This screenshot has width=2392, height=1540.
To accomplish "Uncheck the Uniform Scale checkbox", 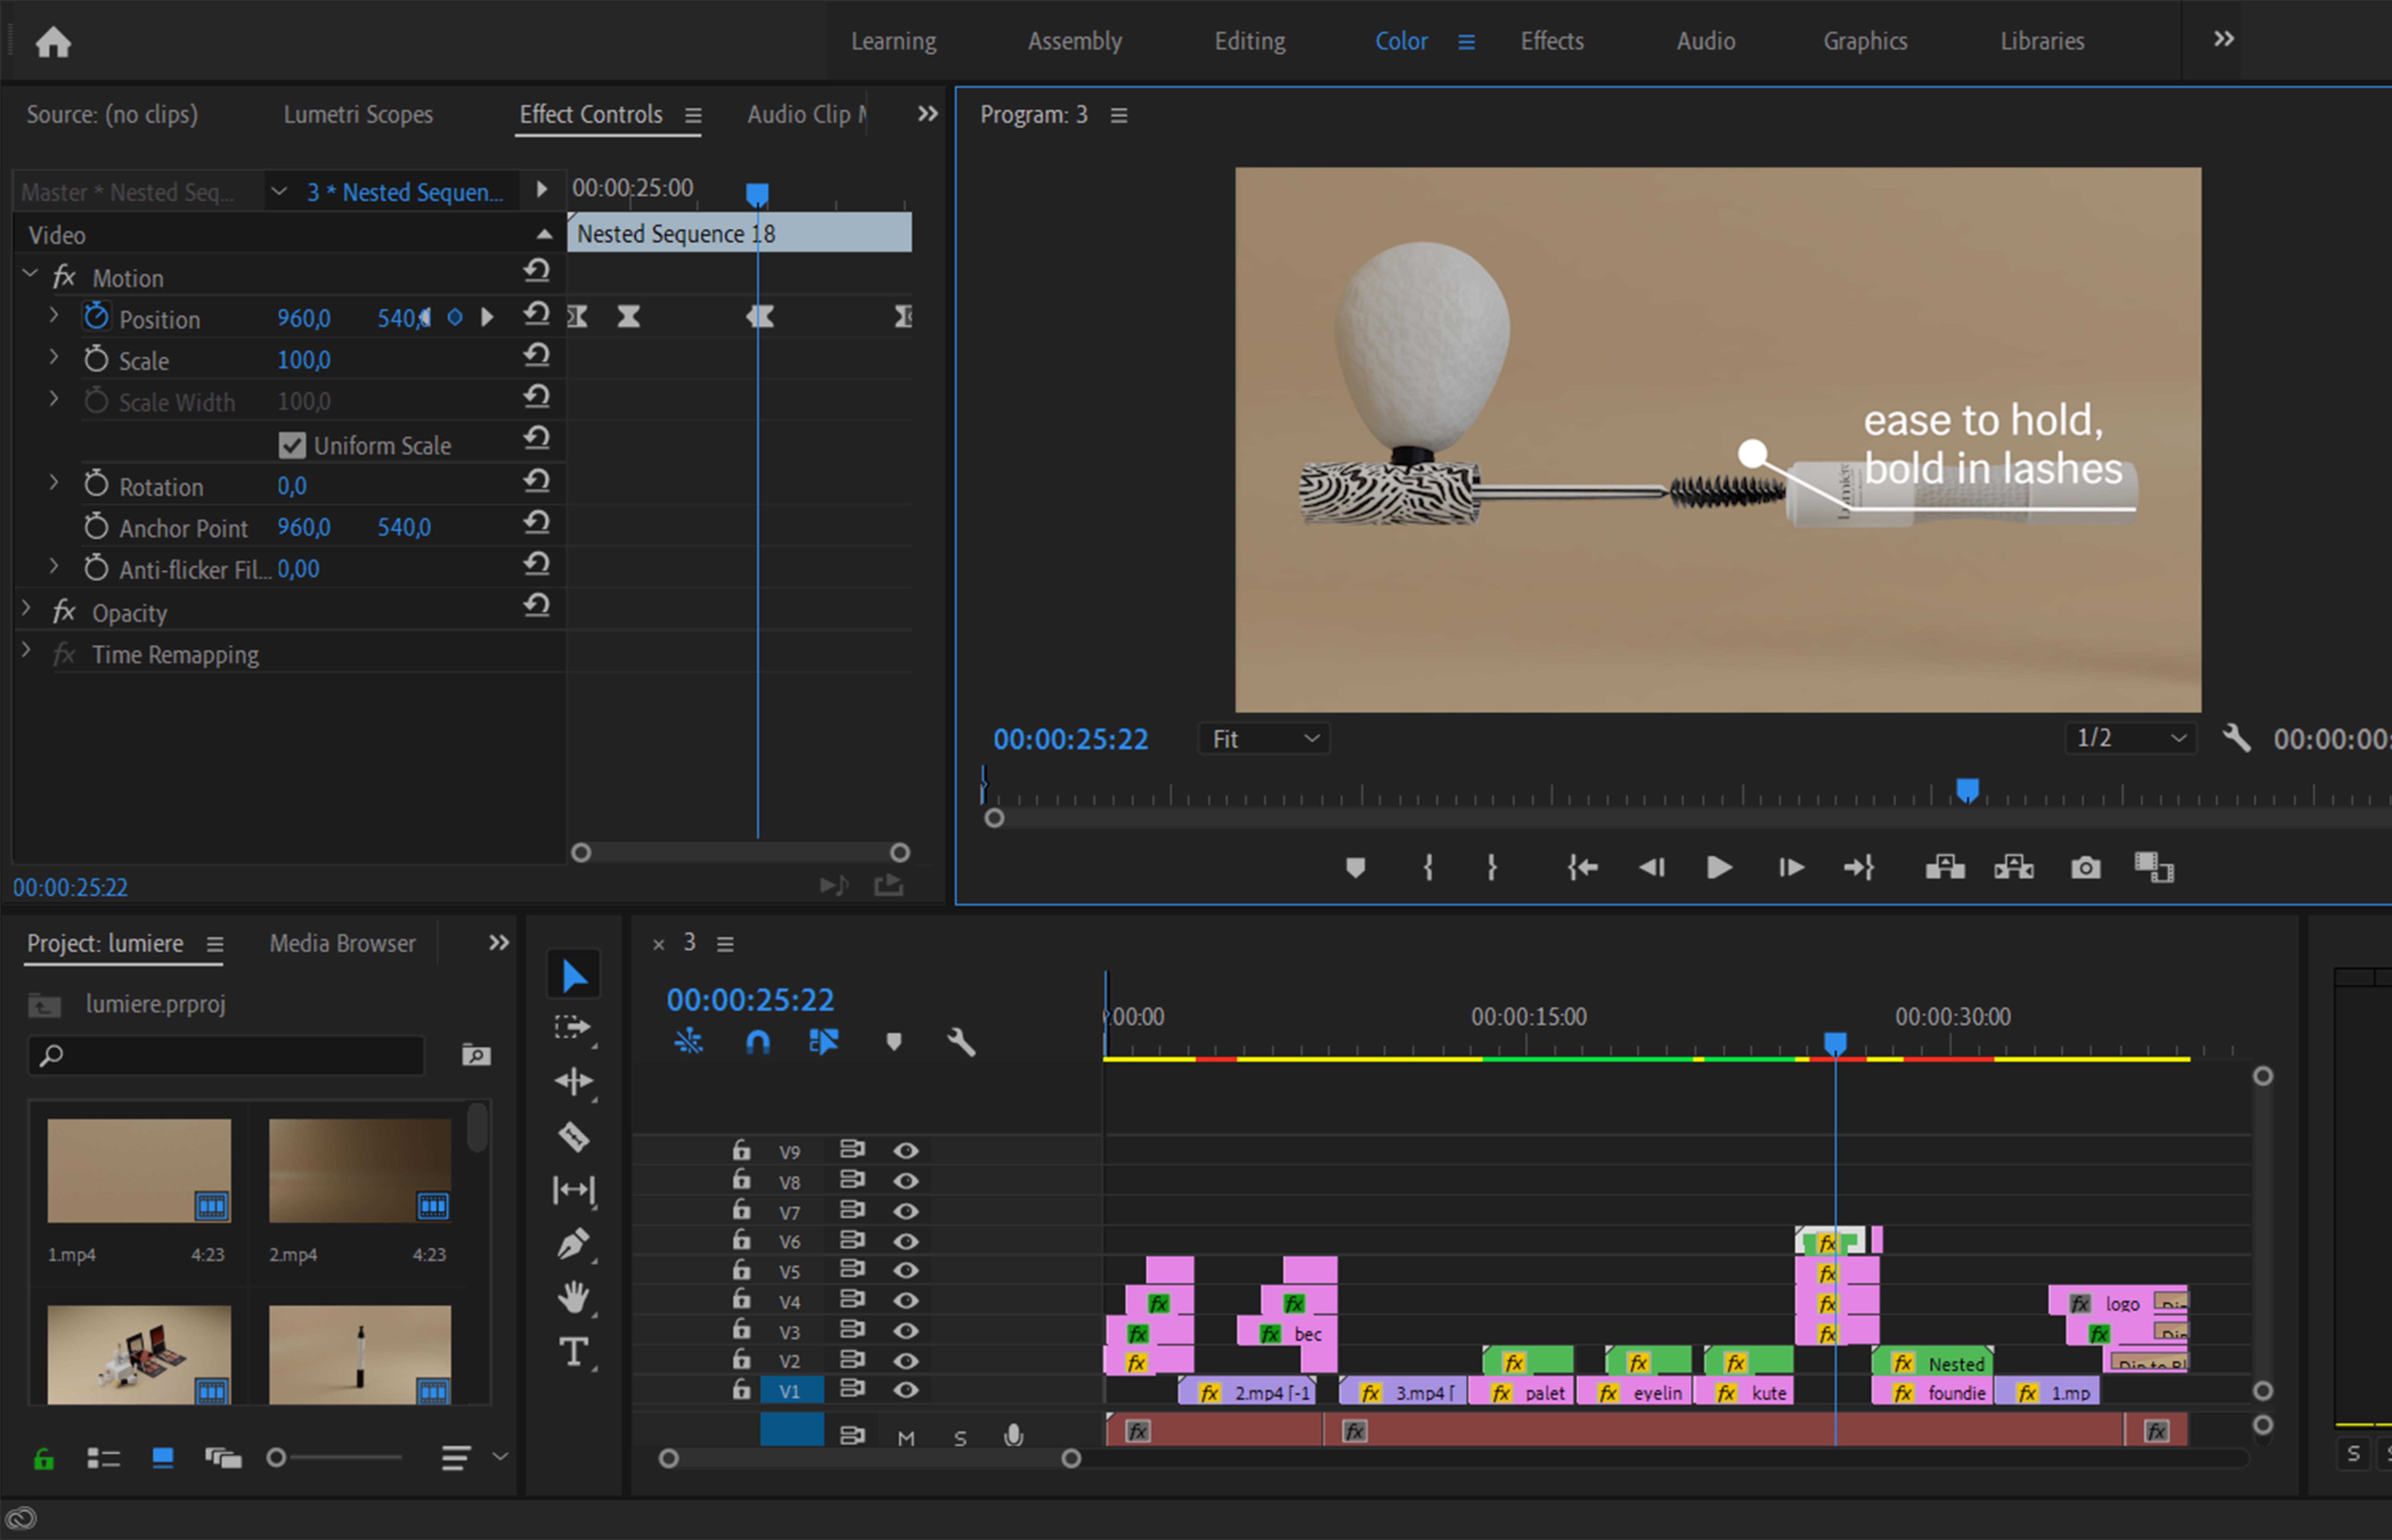I will click(292, 445).
